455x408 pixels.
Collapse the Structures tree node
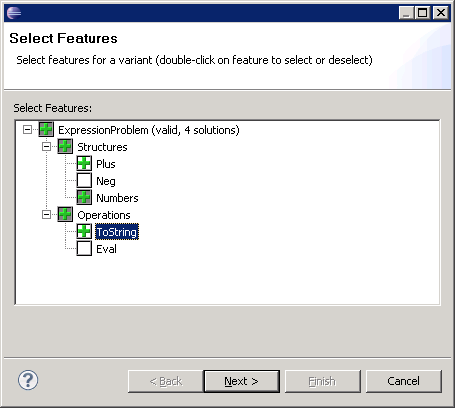tap(46, 146)
